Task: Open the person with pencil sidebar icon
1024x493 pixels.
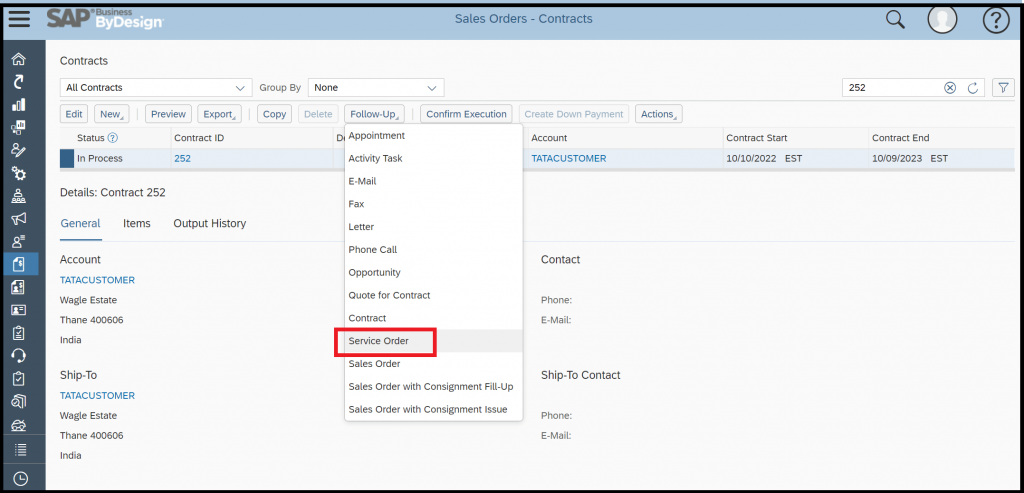Action: [x=19, y=150]
